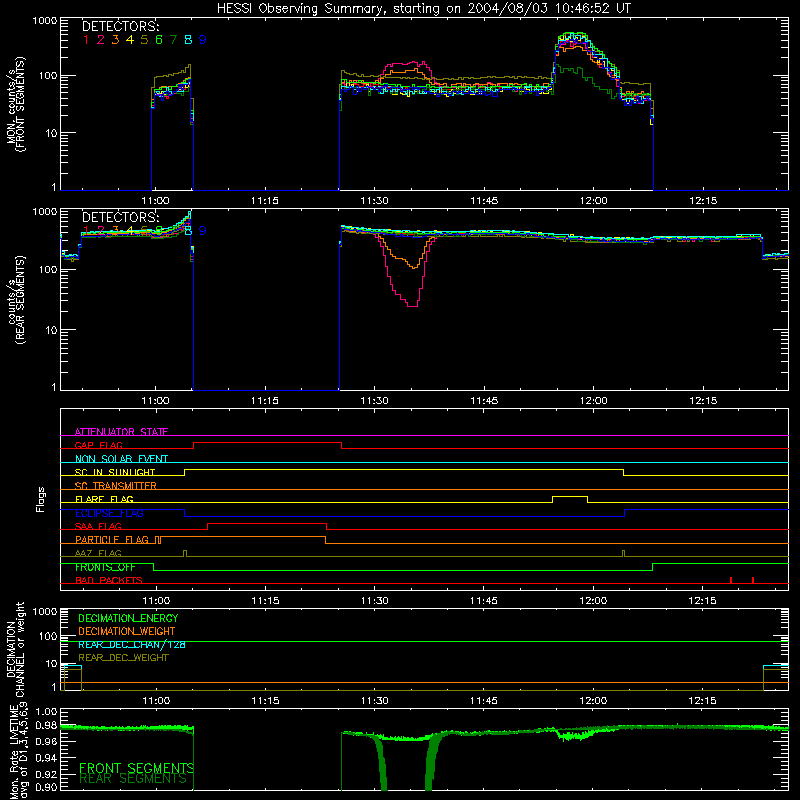800x800 pixels.
Task: Click the 11:30 time label under the Flags plot
Action: click(374, 601)
